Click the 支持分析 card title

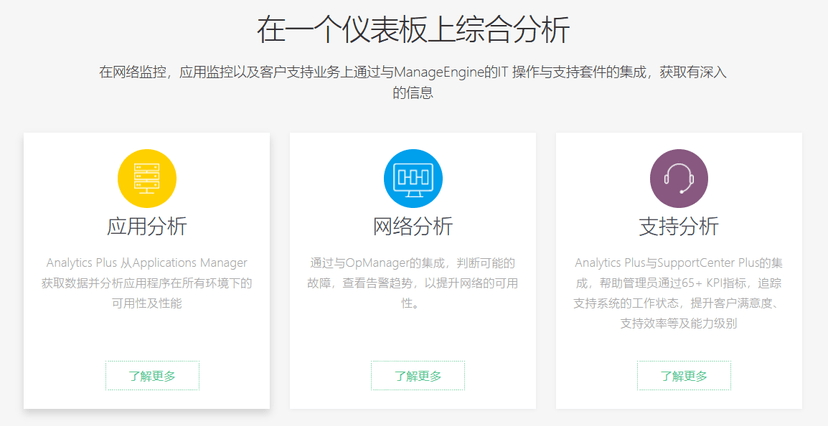tap(678, 226)
